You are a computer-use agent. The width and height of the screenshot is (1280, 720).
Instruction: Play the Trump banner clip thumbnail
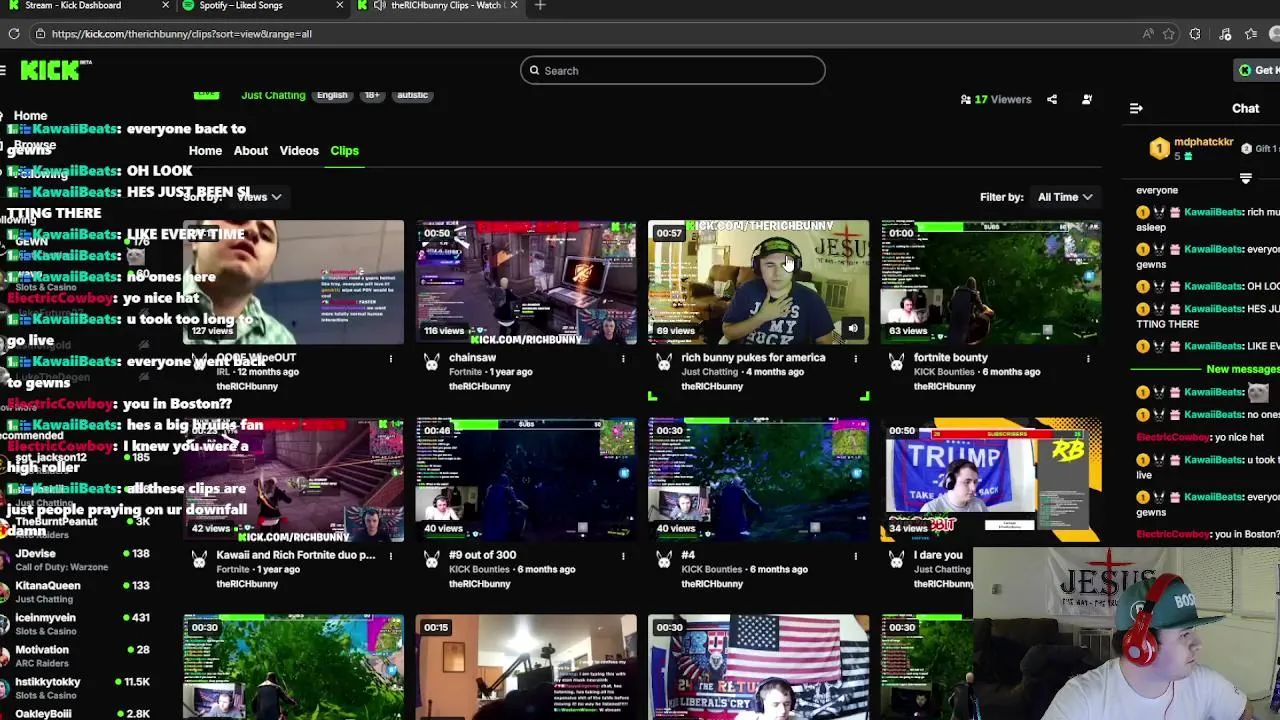[991, 480]
